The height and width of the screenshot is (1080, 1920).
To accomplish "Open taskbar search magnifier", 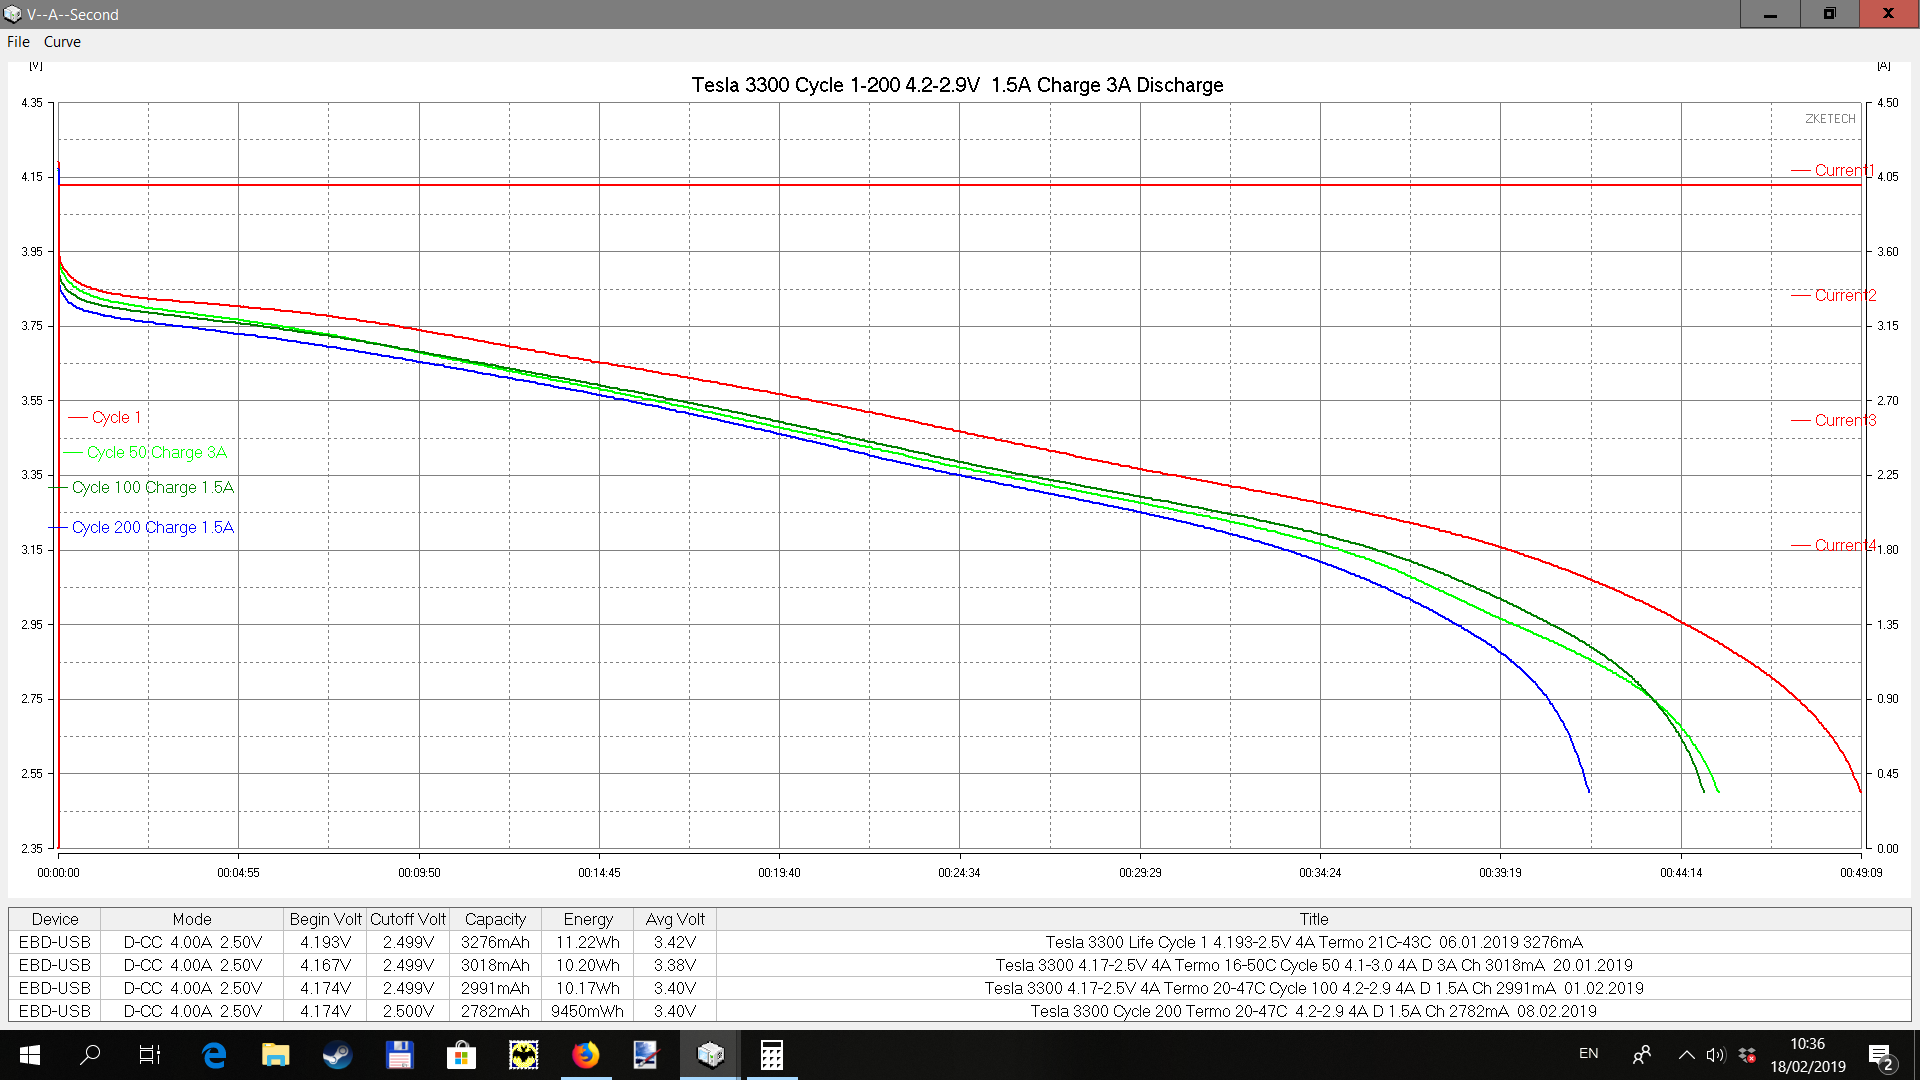I will [x=90, y=1055].
